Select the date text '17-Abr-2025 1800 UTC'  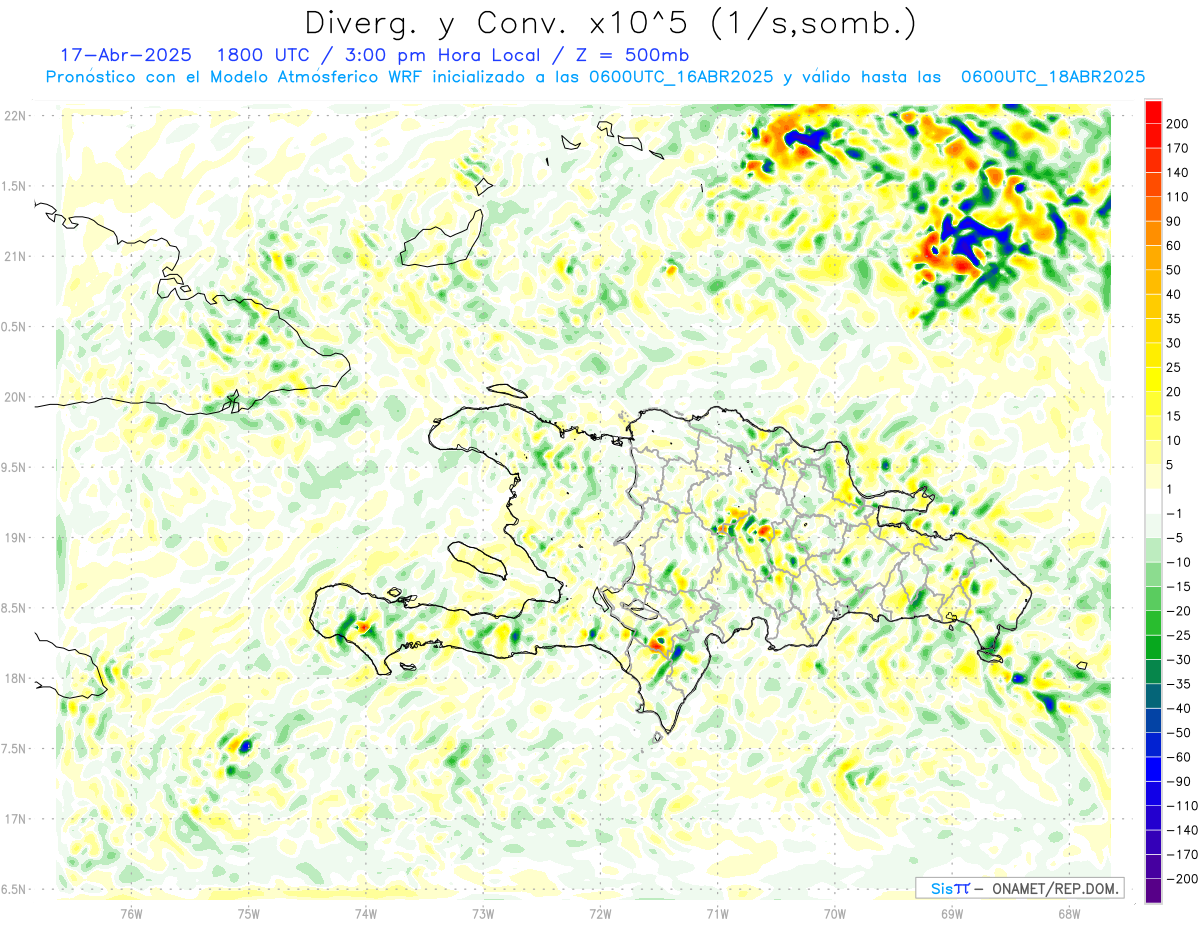click(x=182, y=54)
